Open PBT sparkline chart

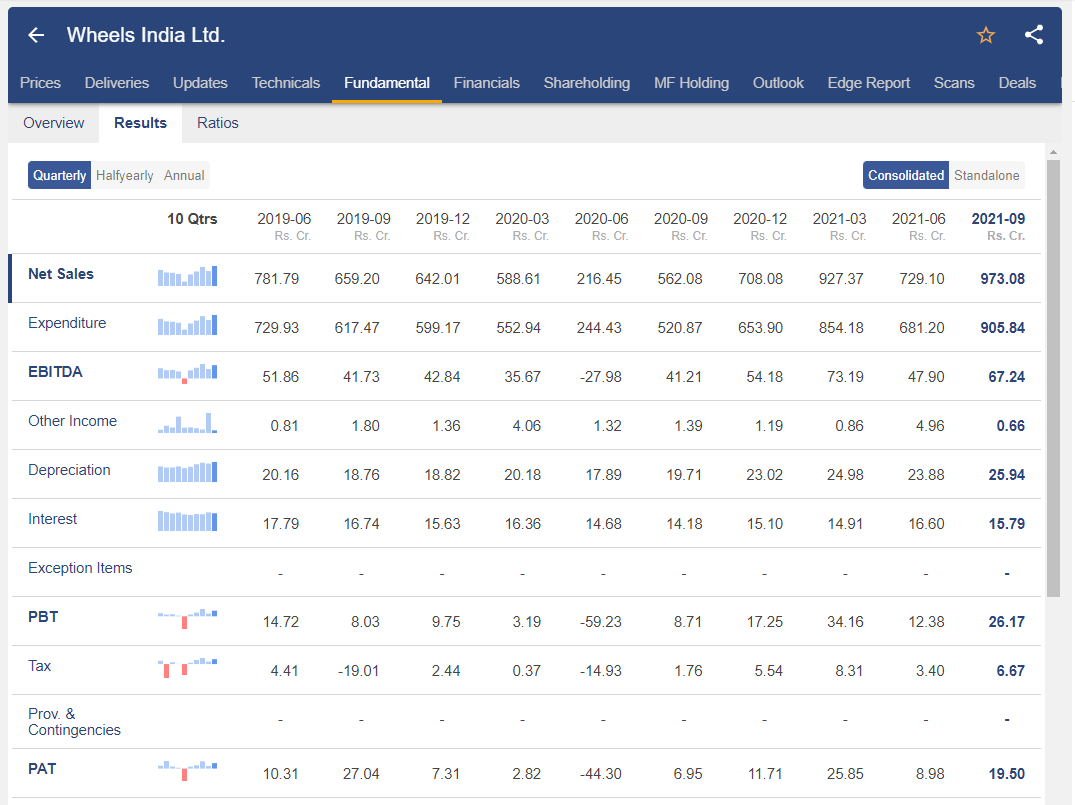(x=187, y=618)
